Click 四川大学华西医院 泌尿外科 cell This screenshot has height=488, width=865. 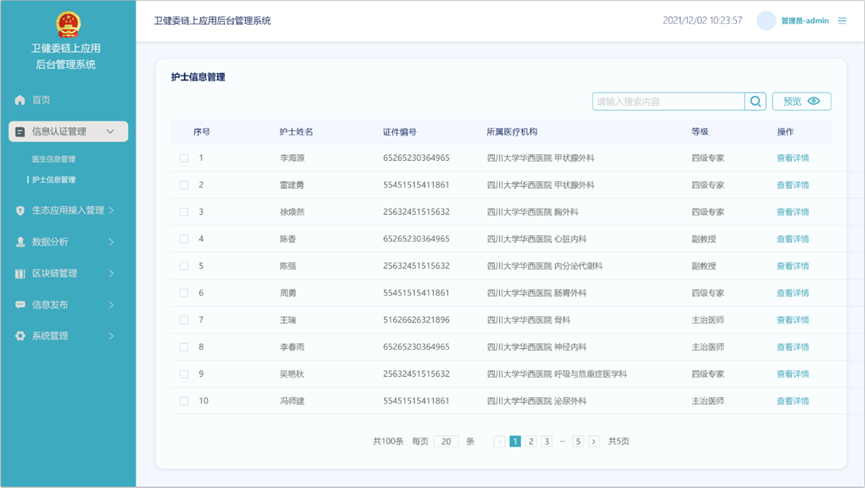click(536, 401)
